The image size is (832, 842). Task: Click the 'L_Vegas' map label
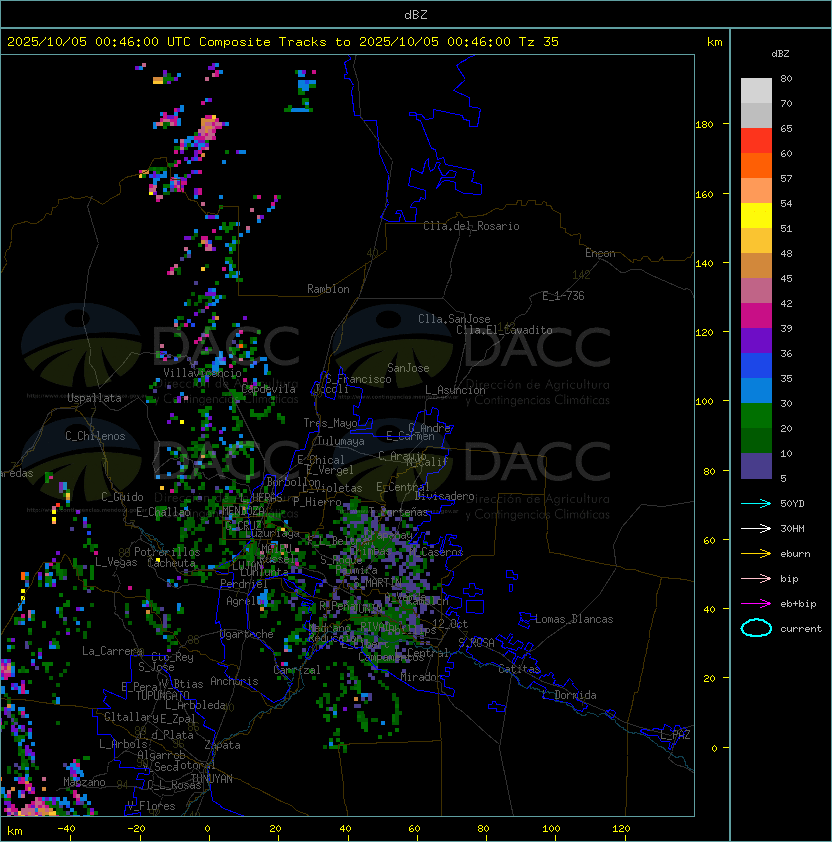pos(116,562)
